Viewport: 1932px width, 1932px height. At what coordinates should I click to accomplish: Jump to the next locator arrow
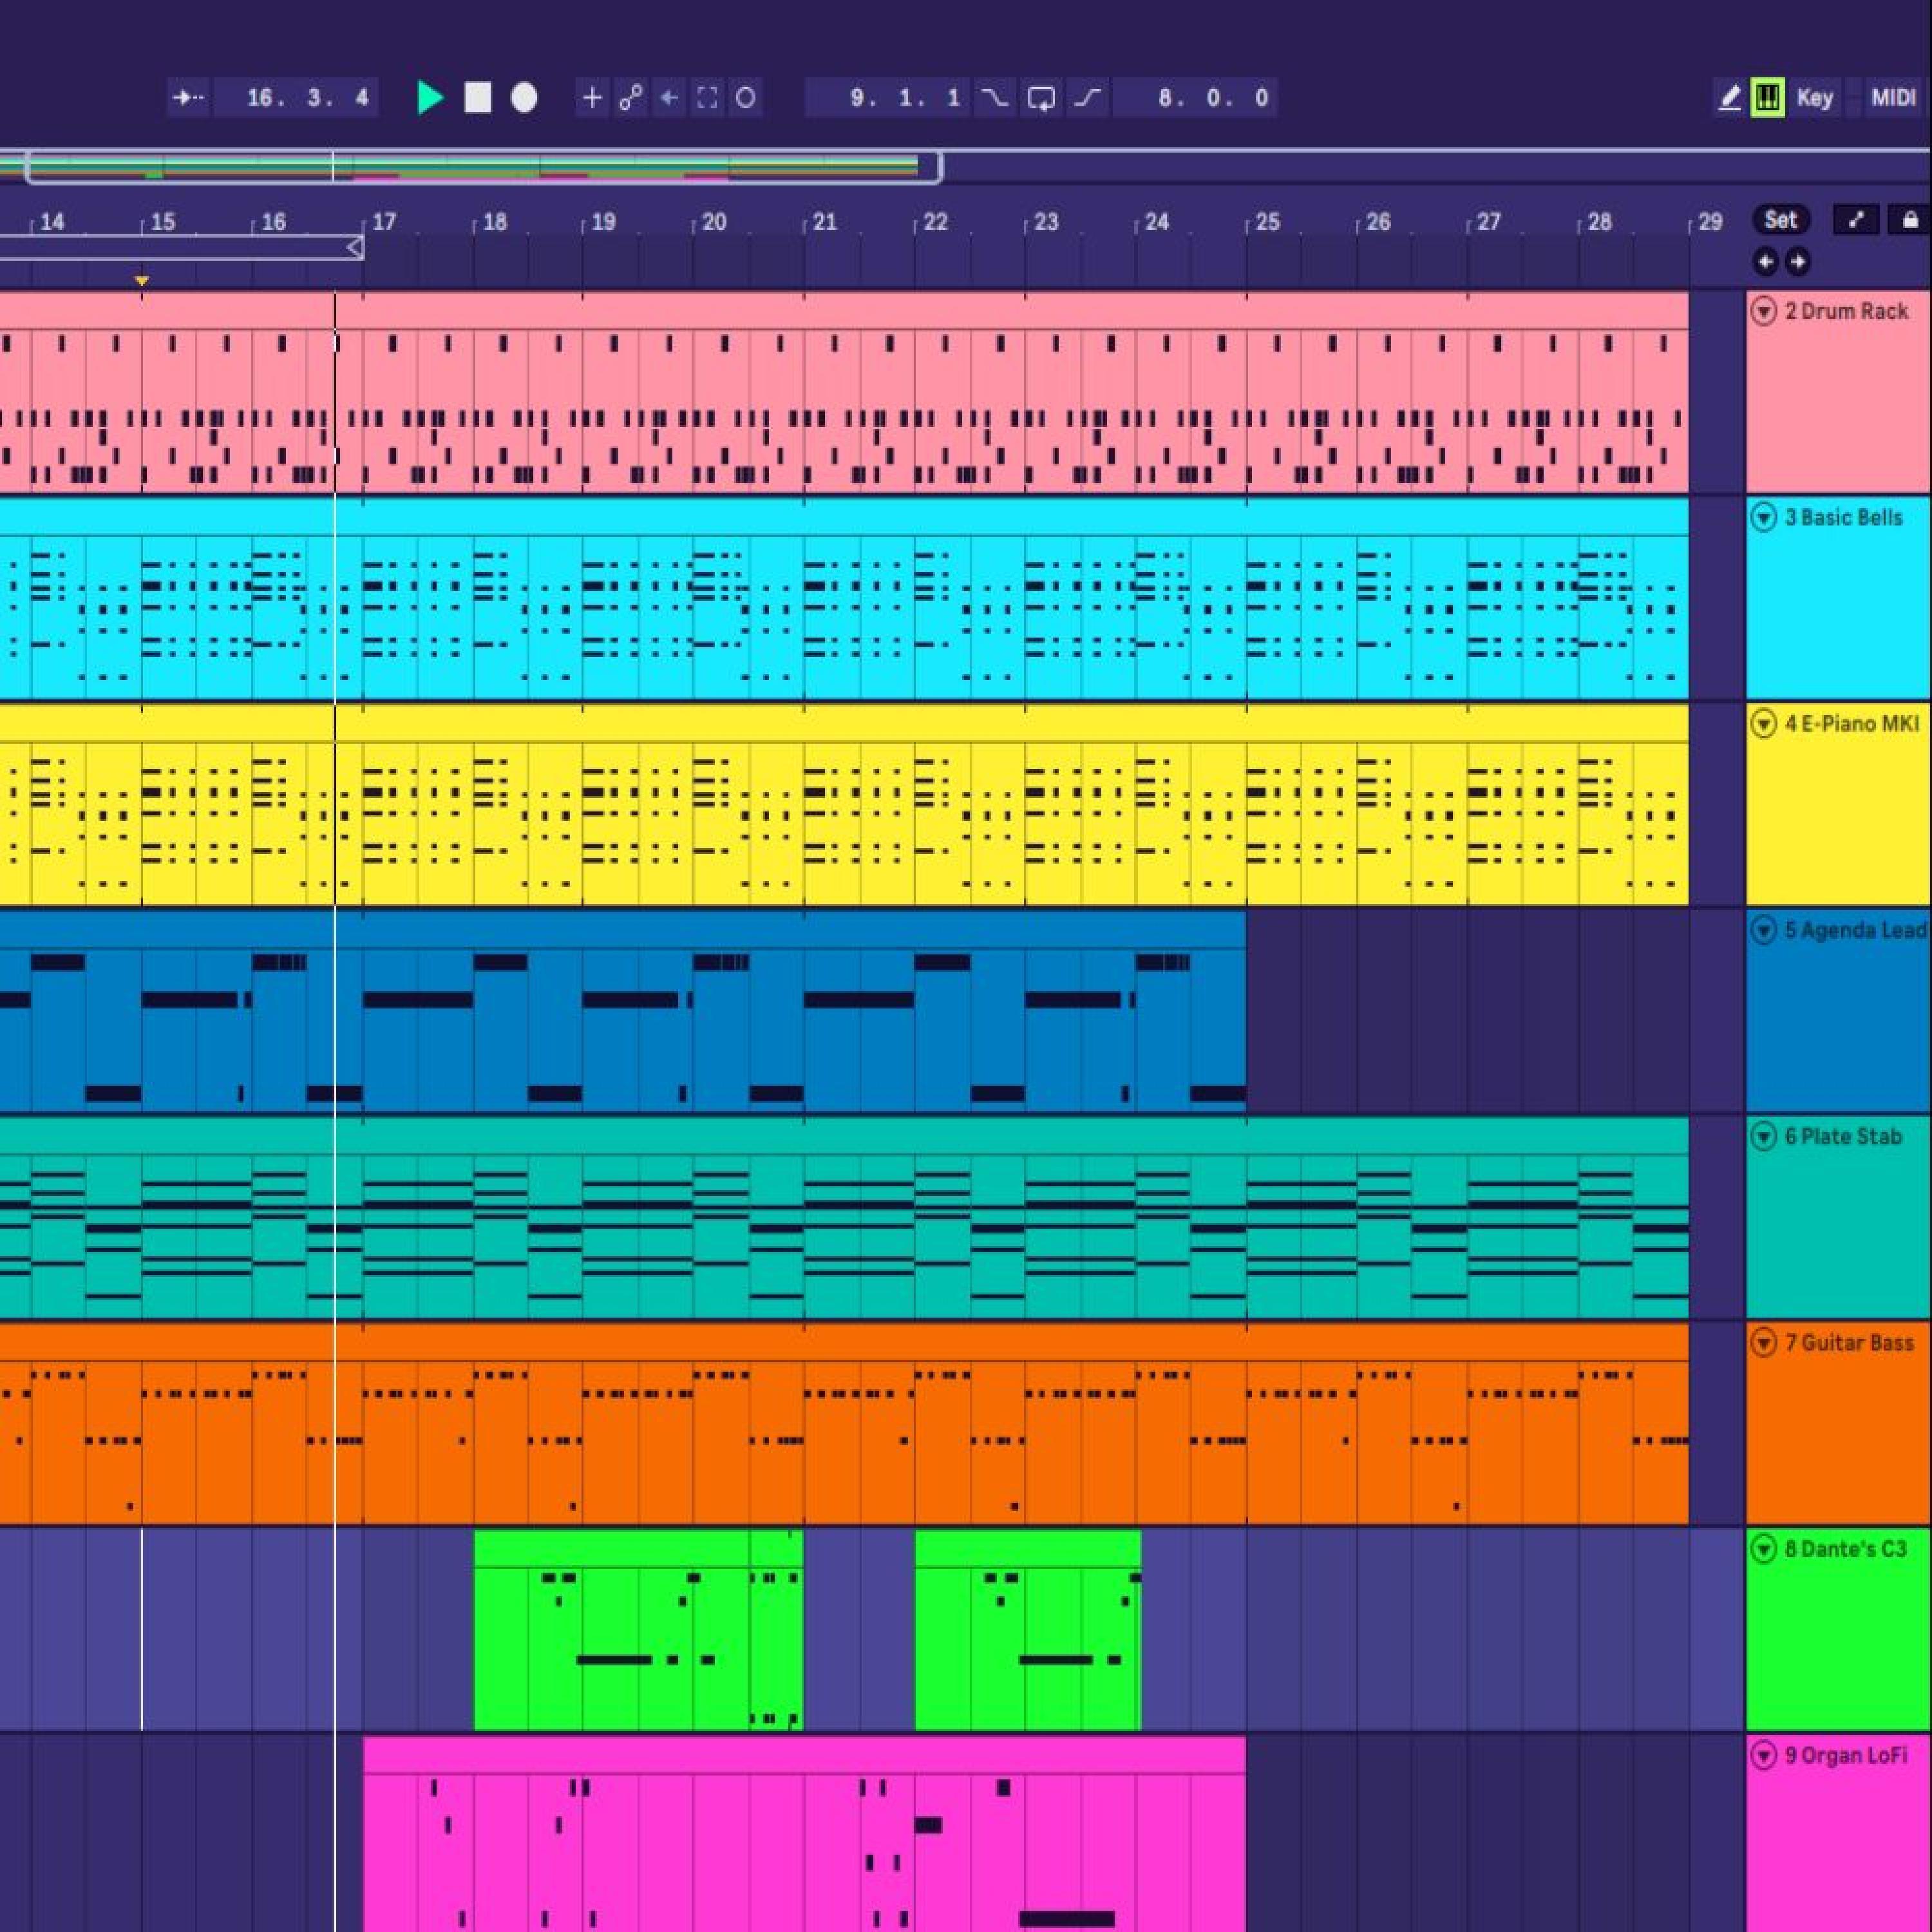click(1798, 262)
